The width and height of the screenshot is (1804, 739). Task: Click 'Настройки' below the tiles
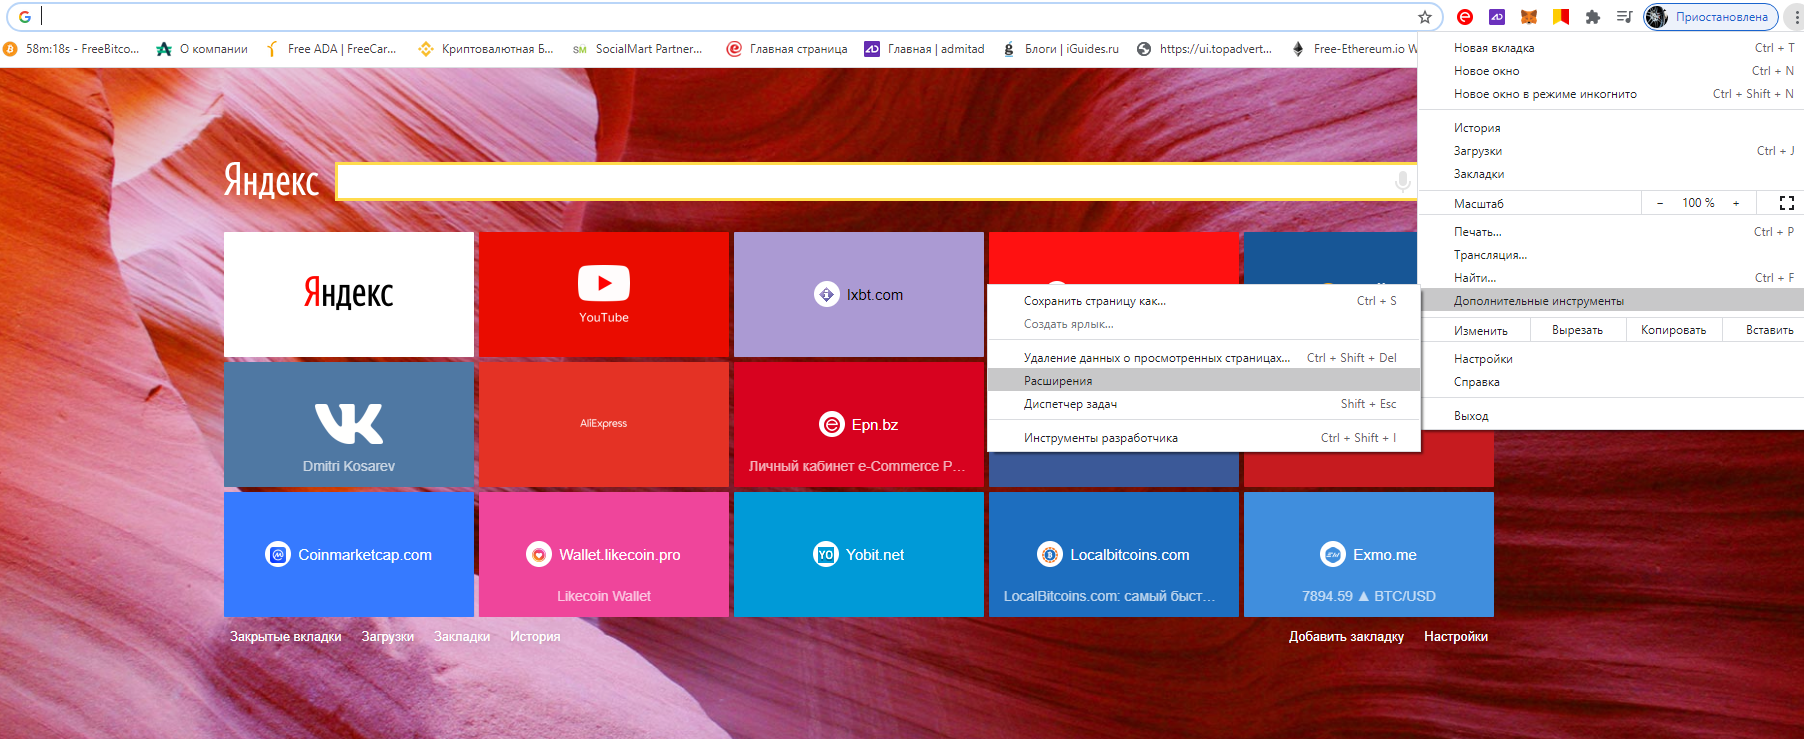[x=1456, y=637]
